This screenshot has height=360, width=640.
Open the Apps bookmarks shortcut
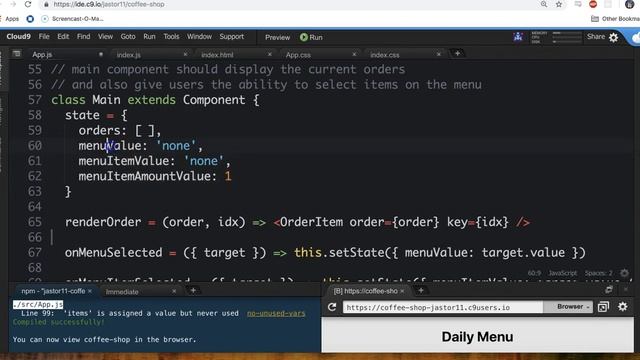click(12, 19)
